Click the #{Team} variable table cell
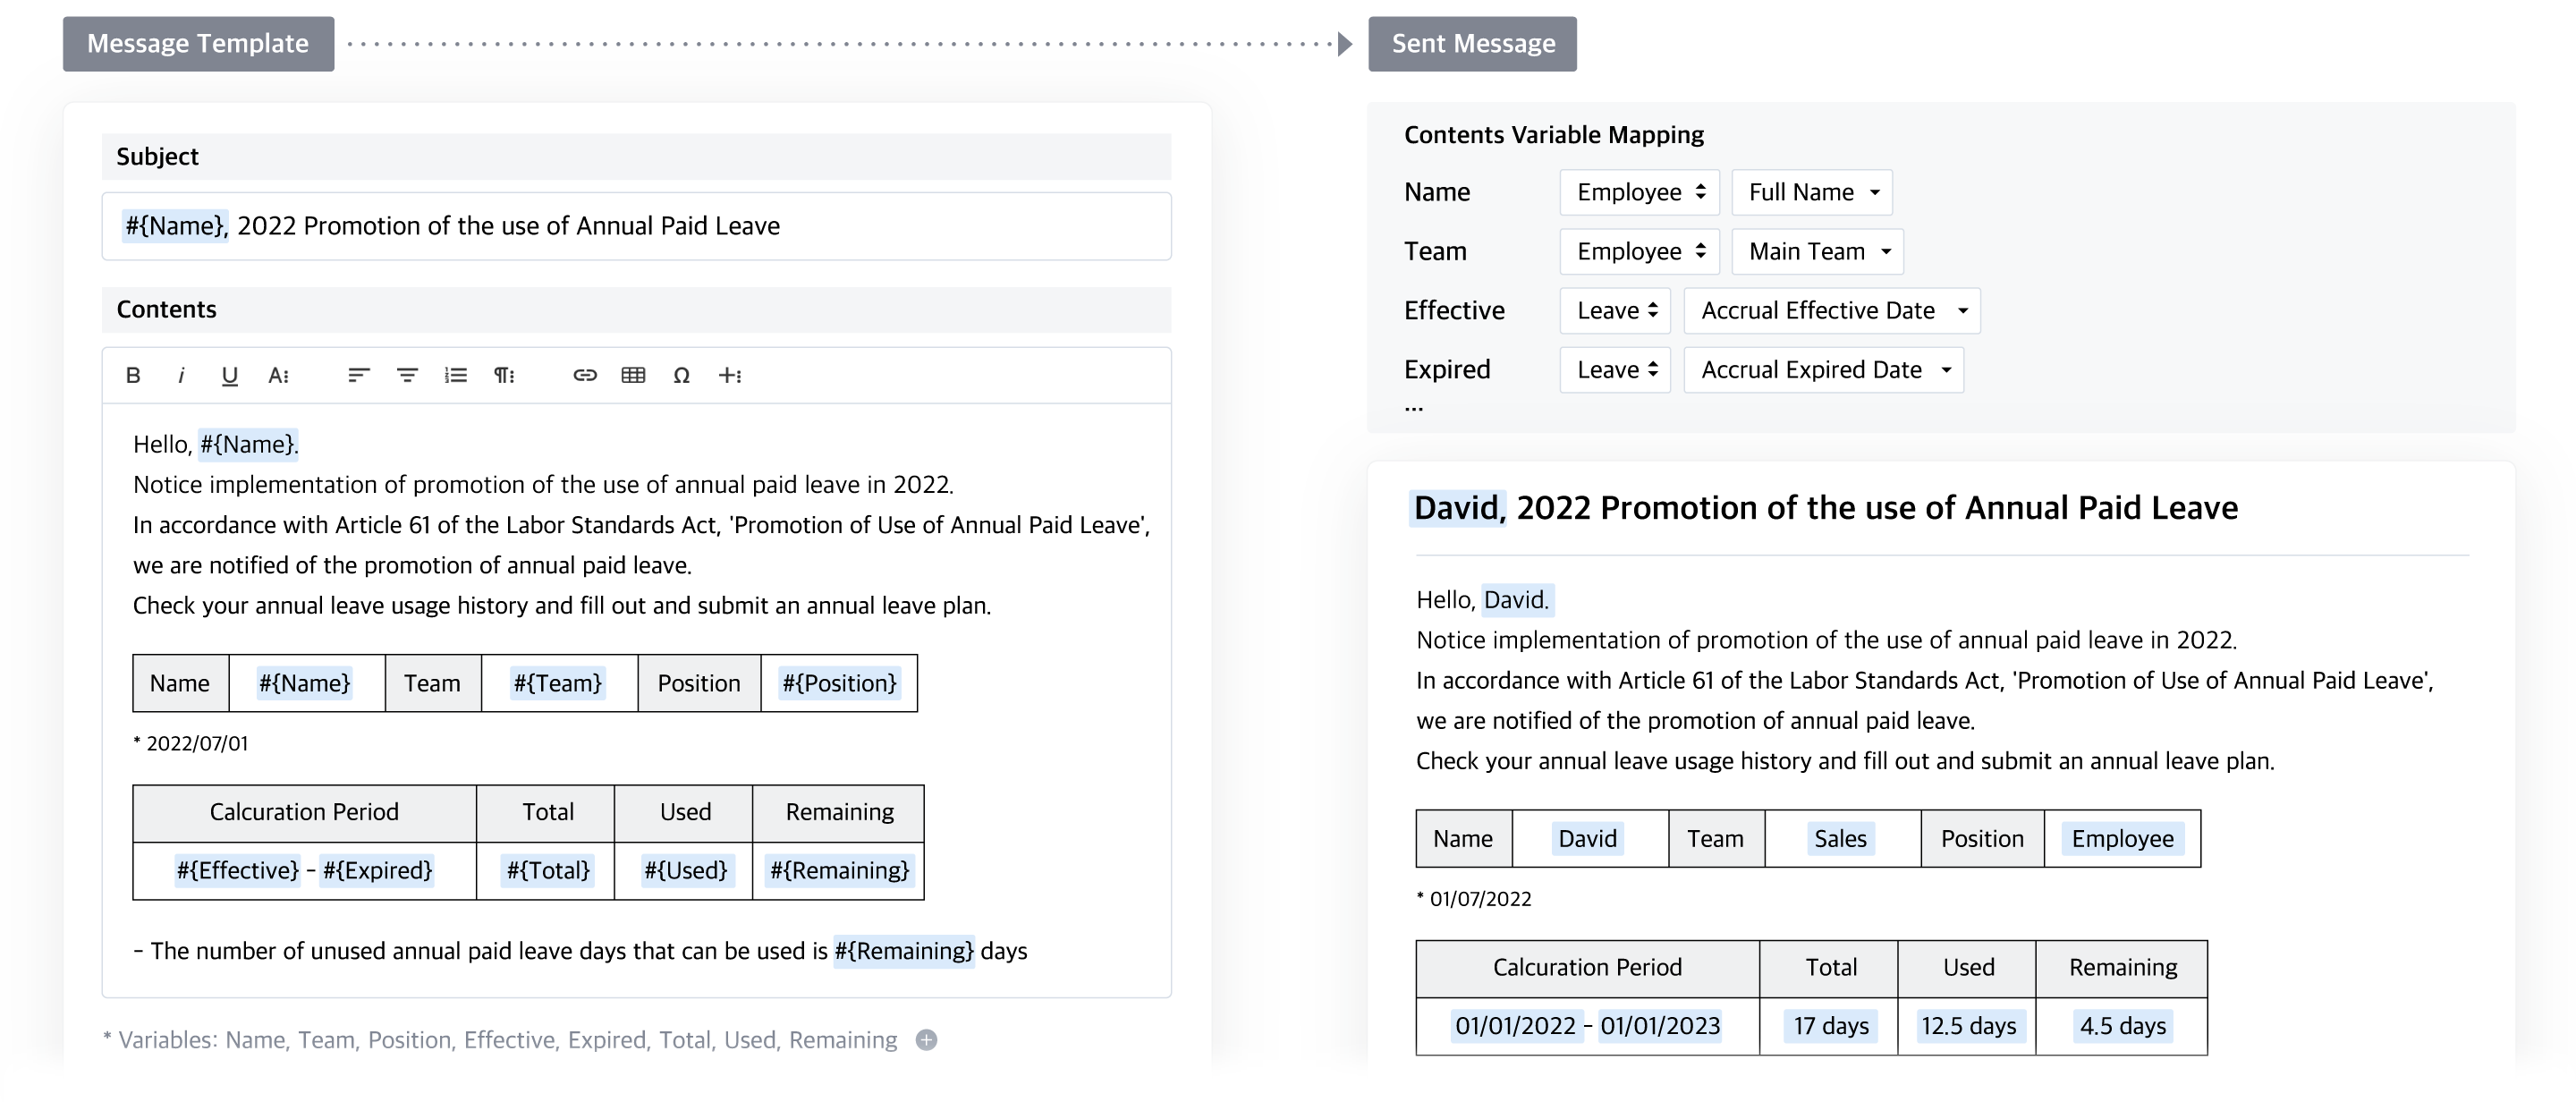The image size is (2576, 1102). pos(558,683)
